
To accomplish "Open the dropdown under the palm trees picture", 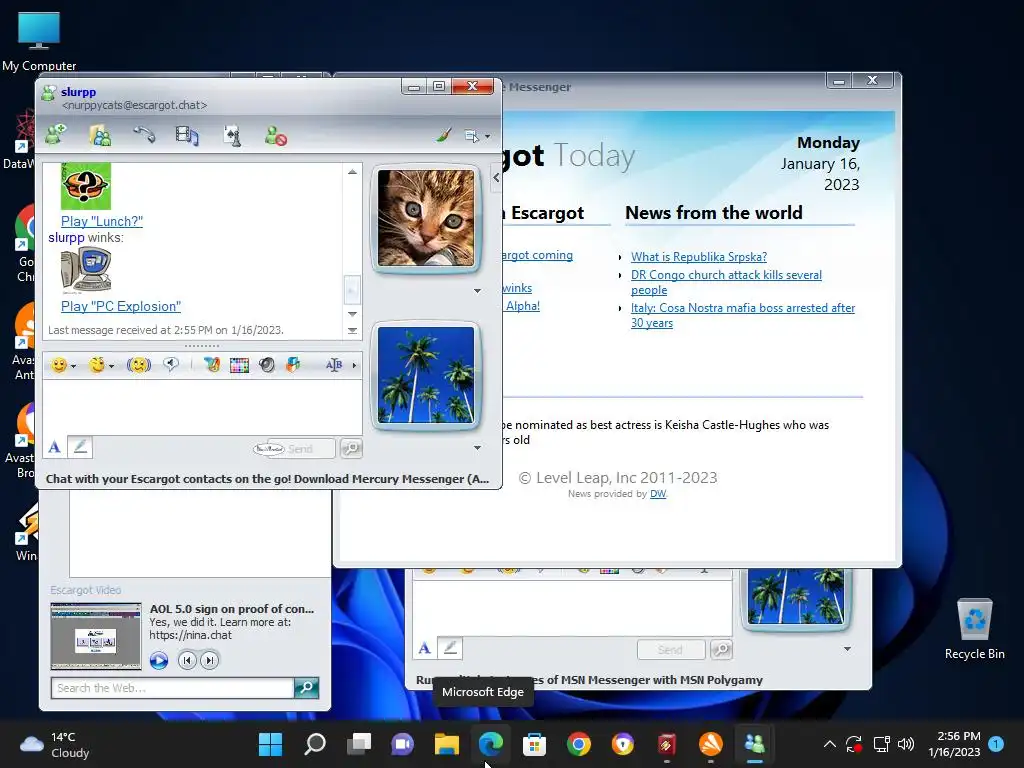I will pos(477,447).
